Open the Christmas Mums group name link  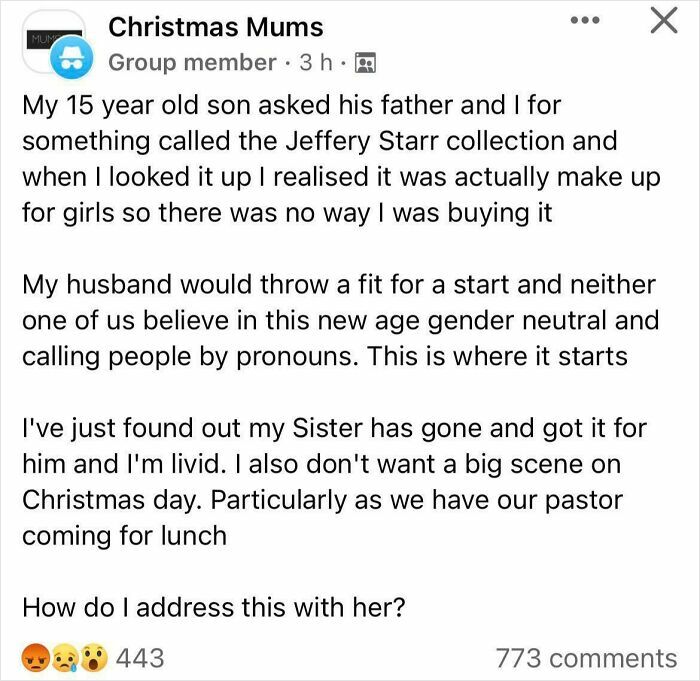[x=215, y=26]
